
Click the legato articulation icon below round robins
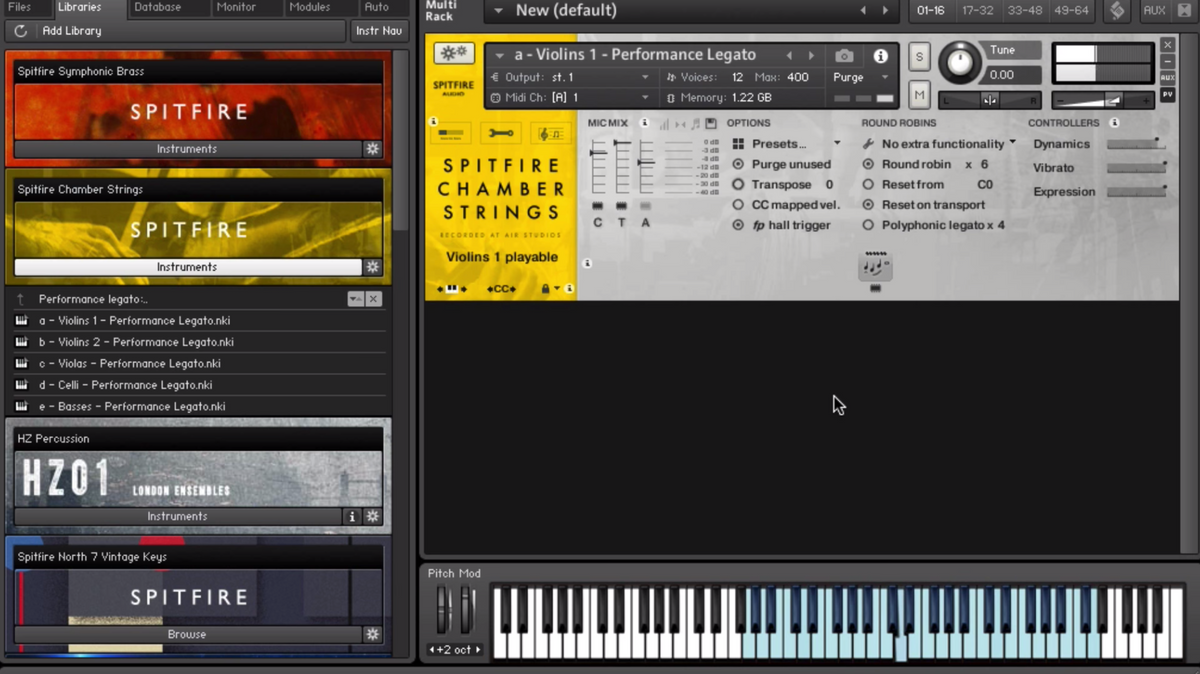click(875, 266)
